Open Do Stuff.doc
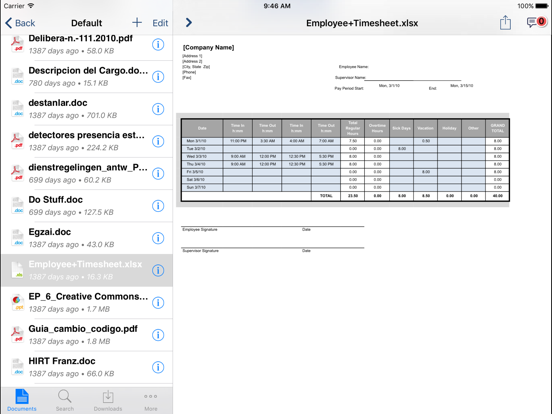552x414 pixels. [87, 206]
